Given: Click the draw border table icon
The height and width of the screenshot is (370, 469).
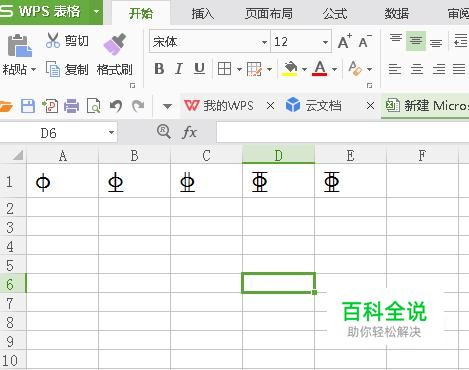Looking at the screenshot, I should (x=254, y=69).
